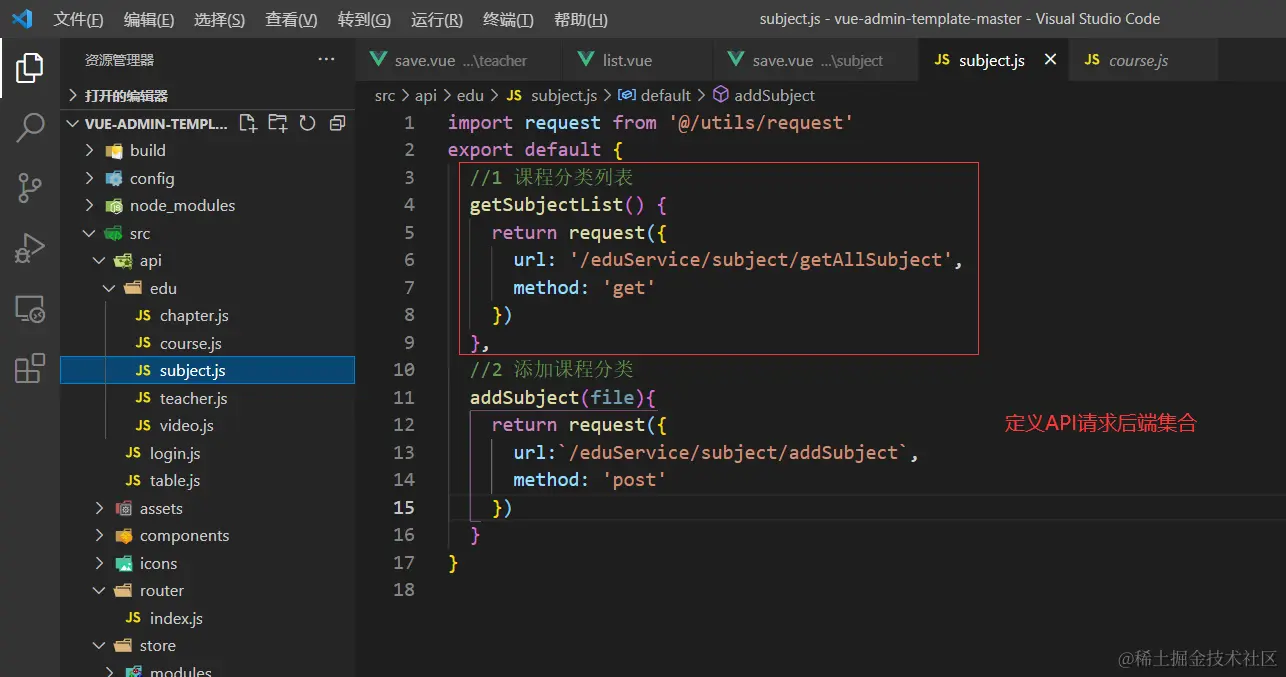The width and height of the screenshot is (1286, 677).
Task: Click line number 15 in the gutter
Action: point(404,507)
